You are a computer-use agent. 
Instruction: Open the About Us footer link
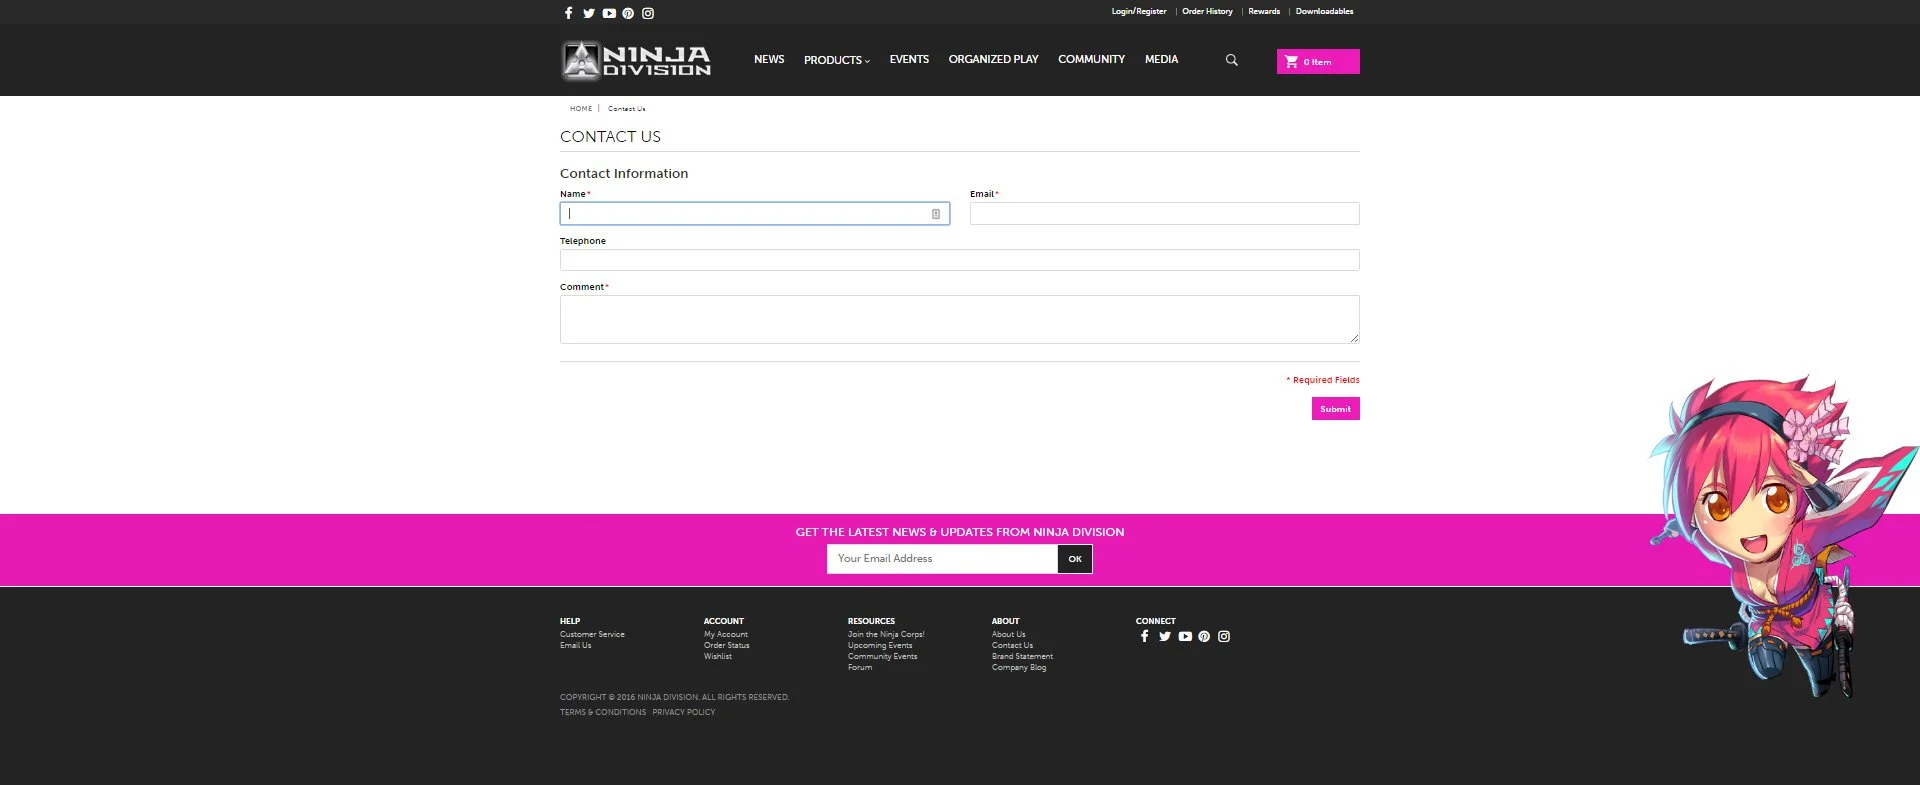[1009, 635]
